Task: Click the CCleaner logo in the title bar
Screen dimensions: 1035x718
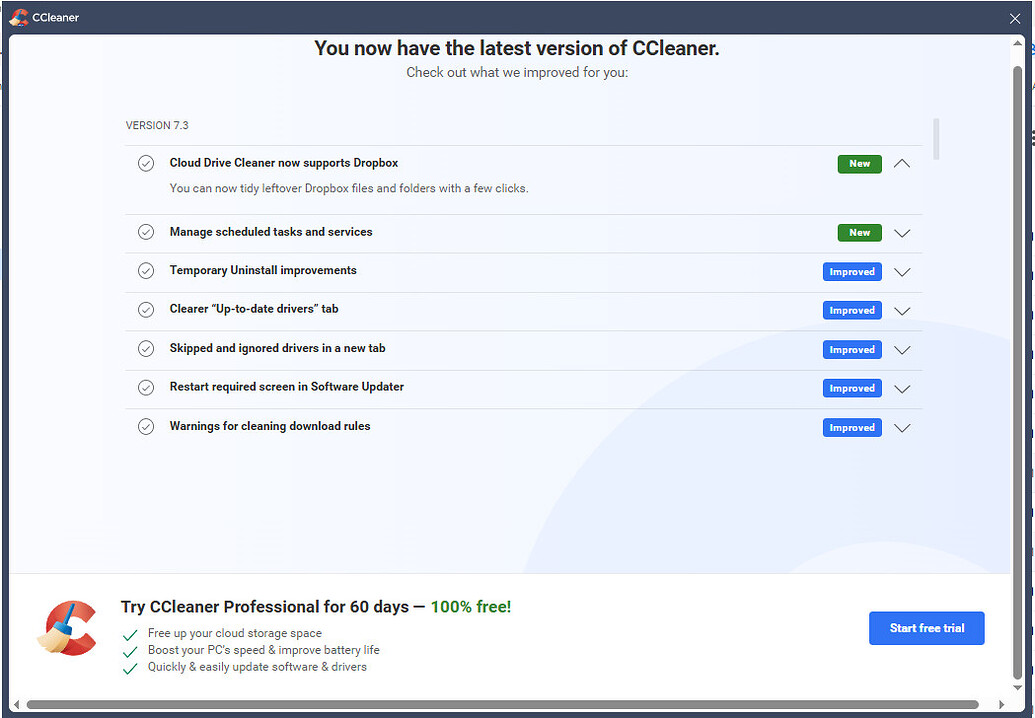Action: click(18, 17)
